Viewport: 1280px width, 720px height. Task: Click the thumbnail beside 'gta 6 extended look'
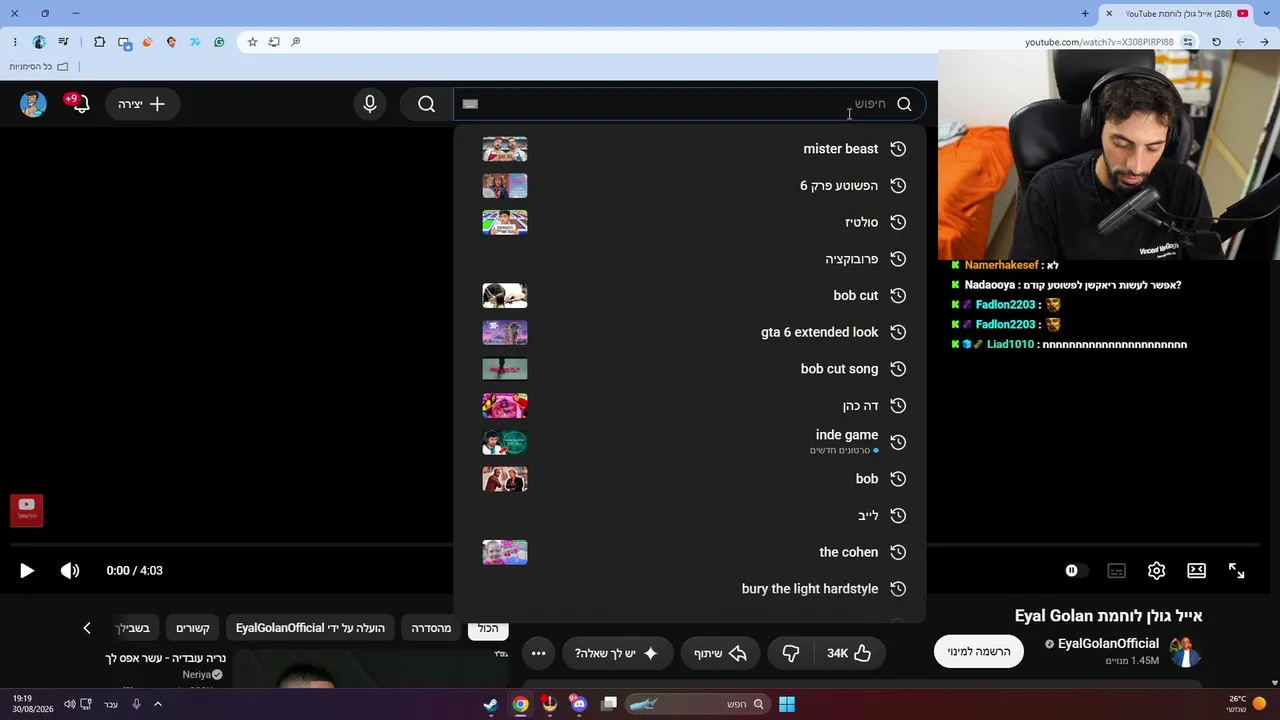(x=505, y=332)
